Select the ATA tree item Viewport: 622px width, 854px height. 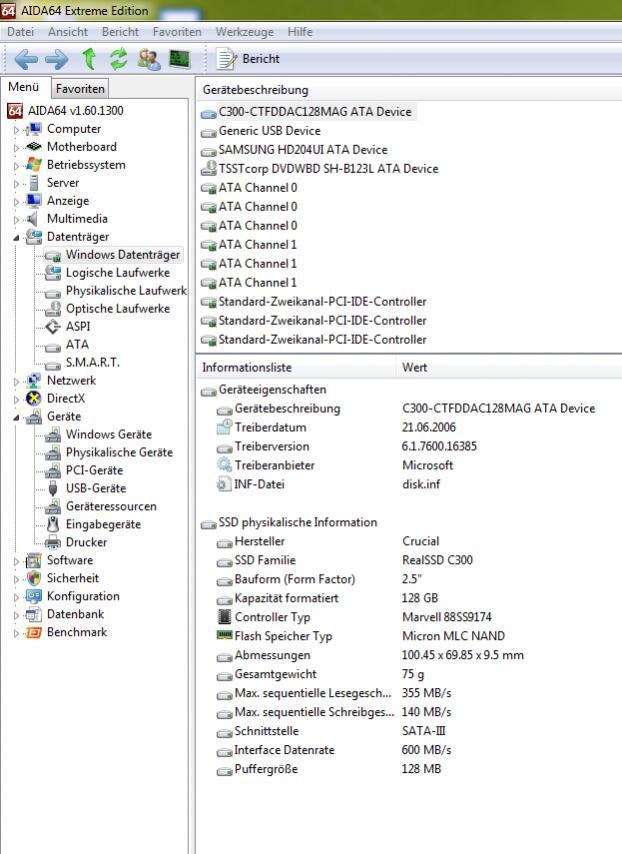[x=66, y=345]
